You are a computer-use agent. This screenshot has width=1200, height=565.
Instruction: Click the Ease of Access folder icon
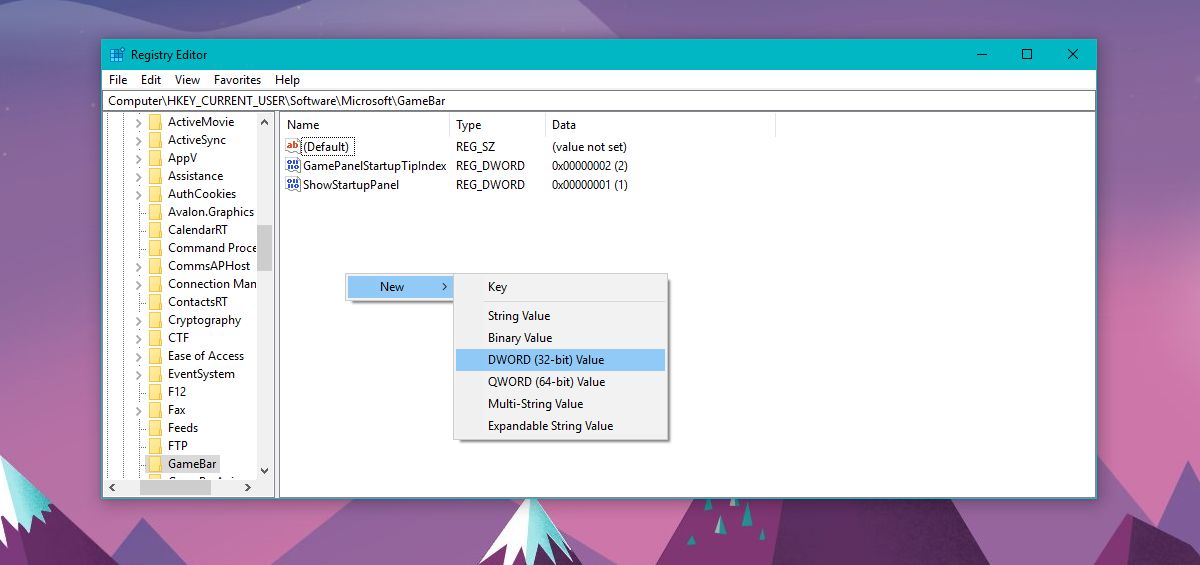click(155, 356)
